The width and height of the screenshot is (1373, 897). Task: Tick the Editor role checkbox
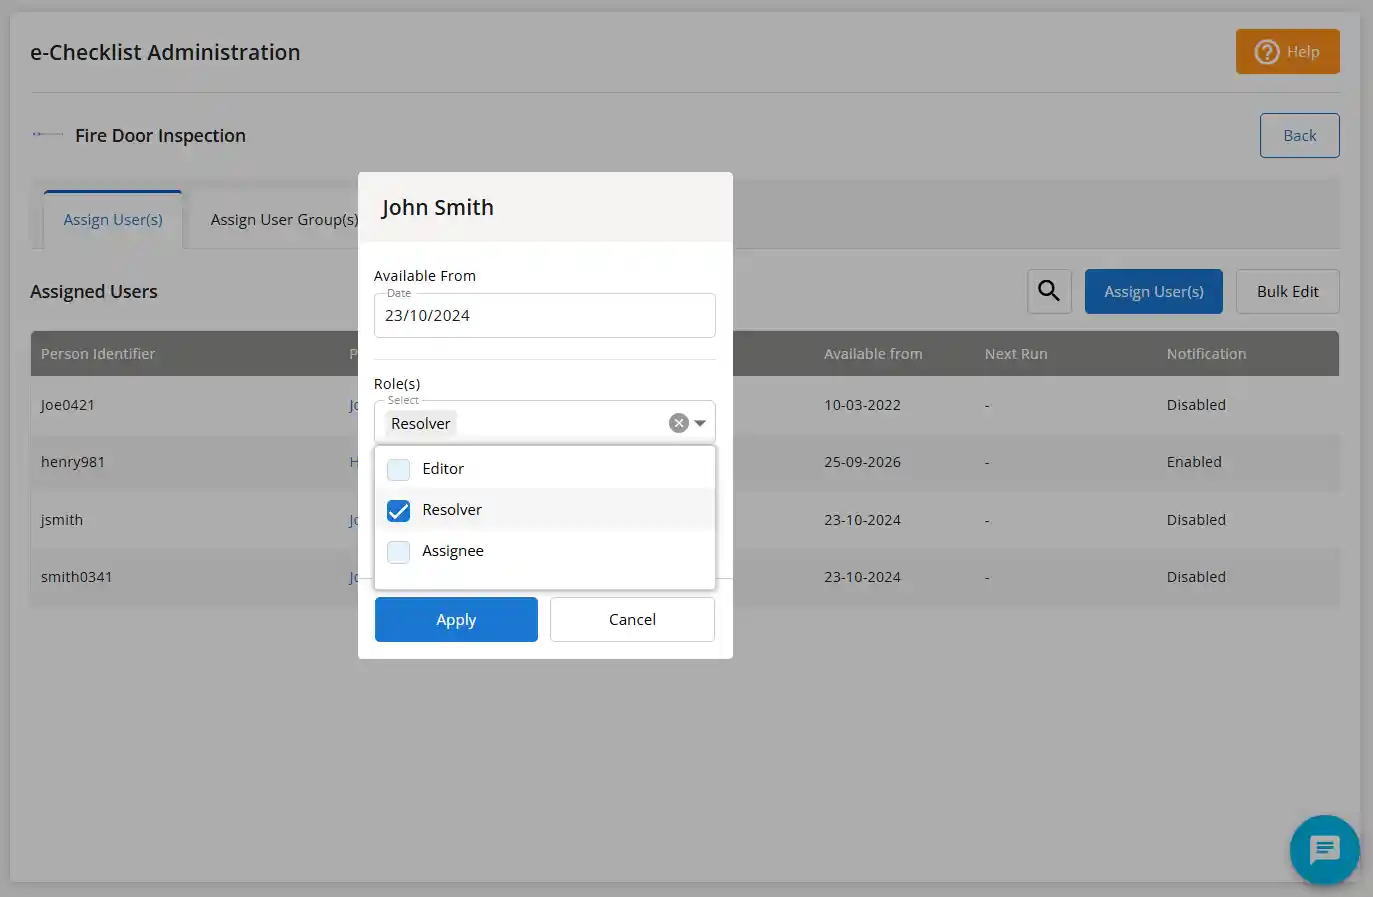(x=398, y=469)
